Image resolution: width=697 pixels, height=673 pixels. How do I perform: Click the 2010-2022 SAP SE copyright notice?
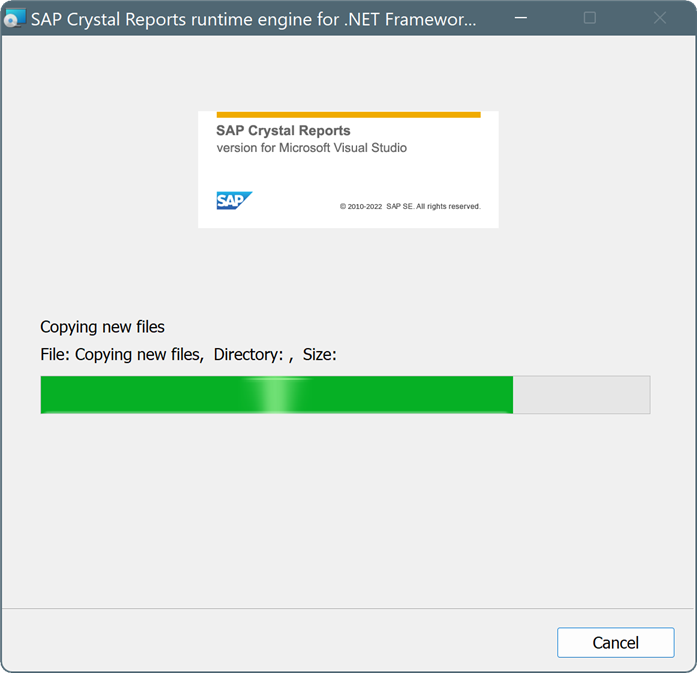[x=410, y=206]
